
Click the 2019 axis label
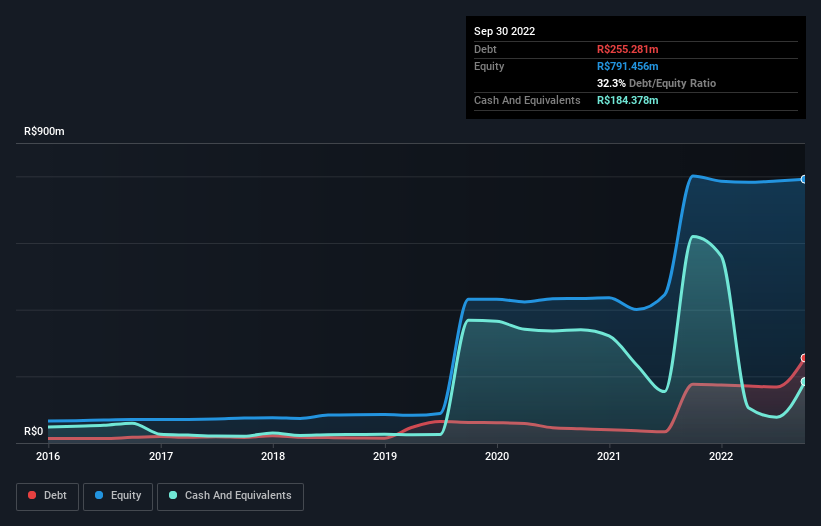(x=385, y=456)
